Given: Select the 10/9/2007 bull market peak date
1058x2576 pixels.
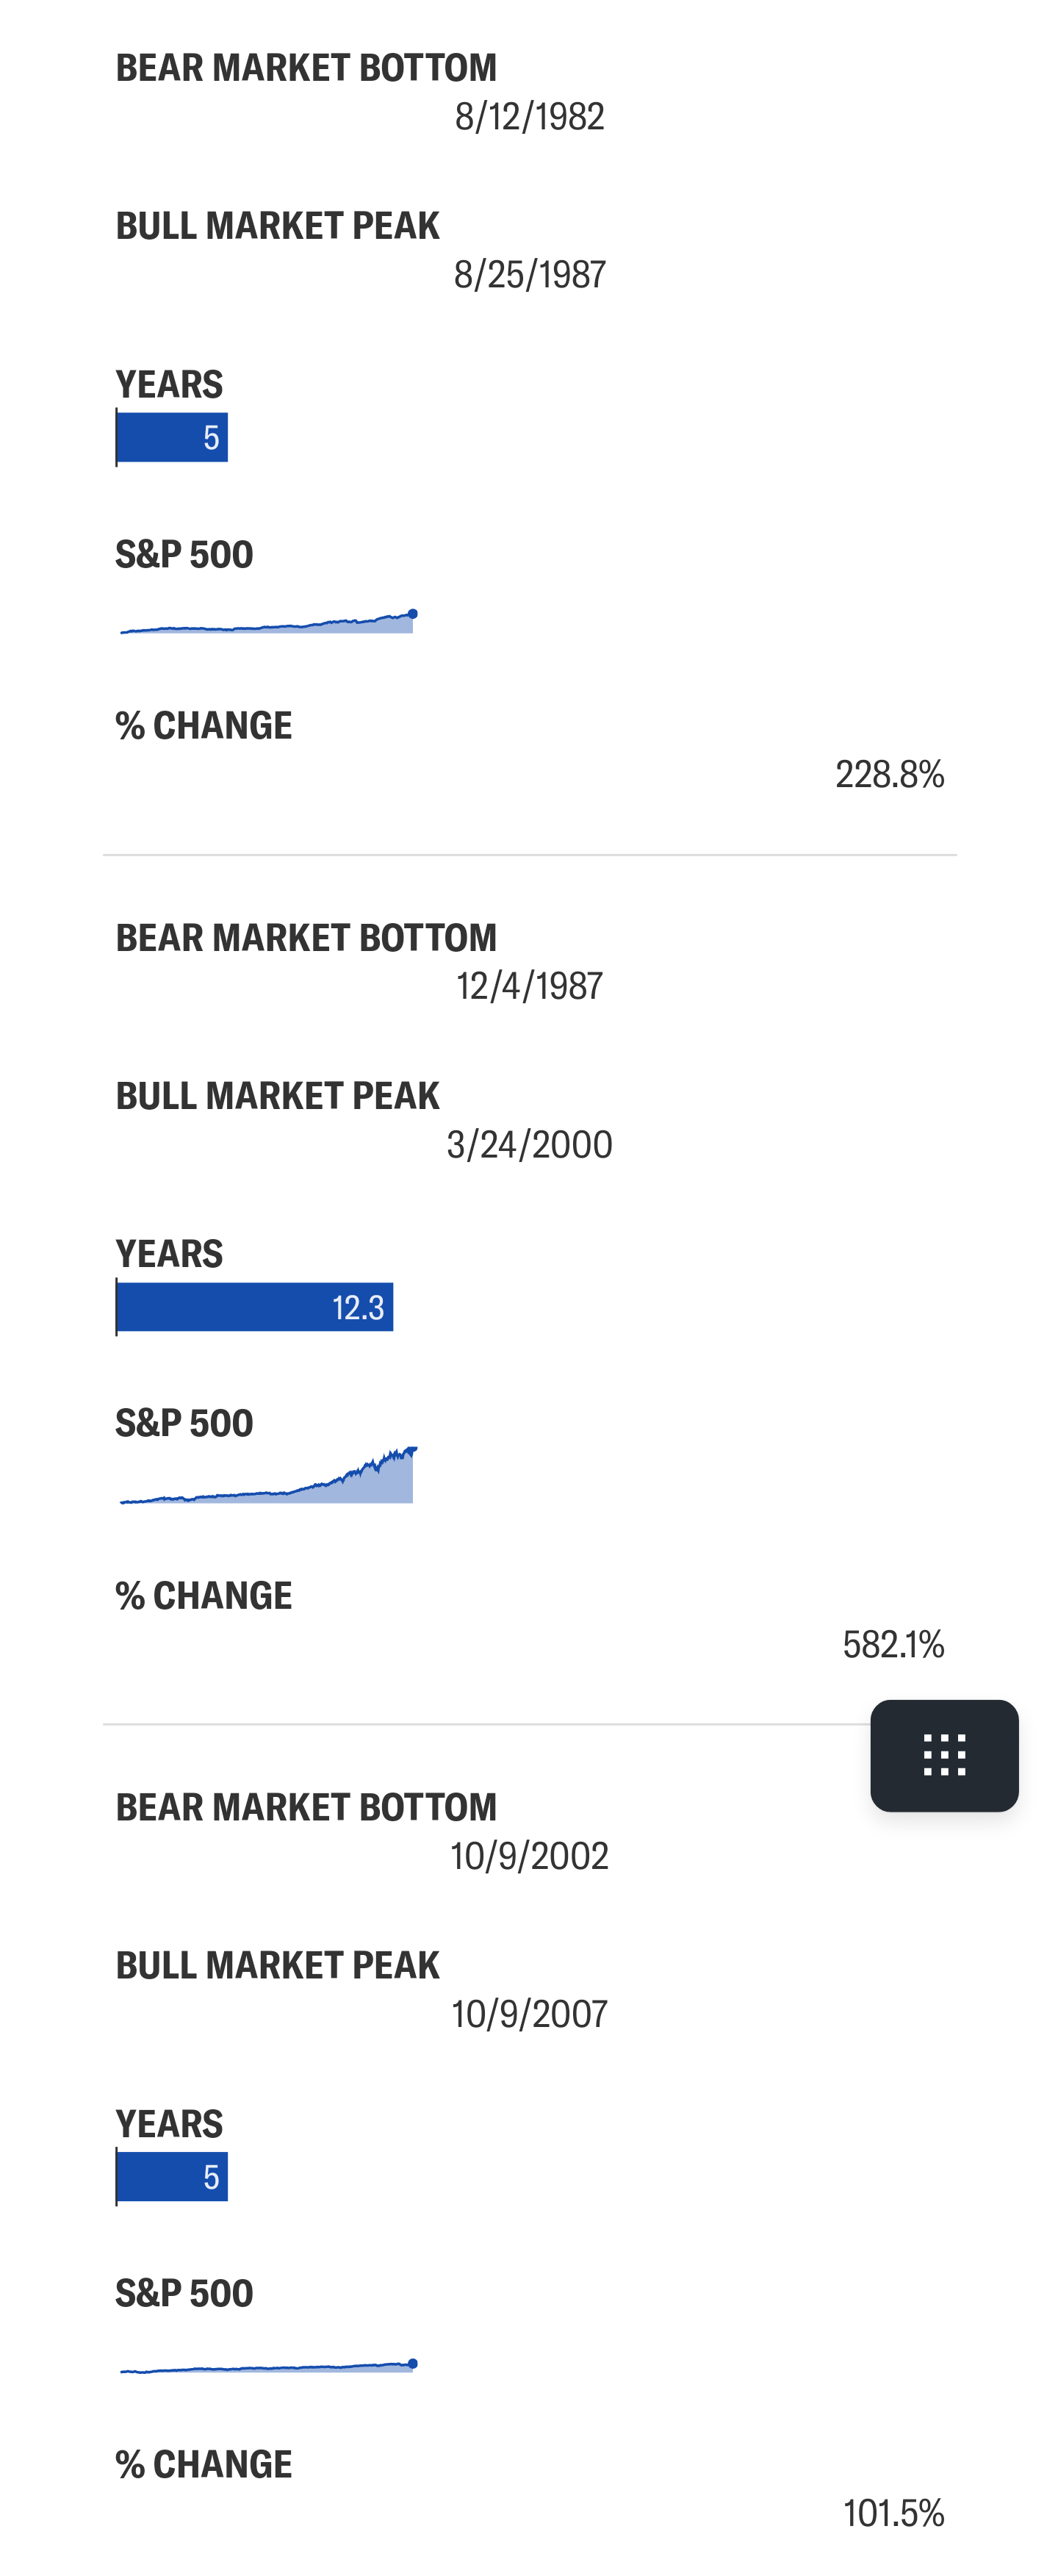Looking at the screenshot, I should pos(529,2014).
